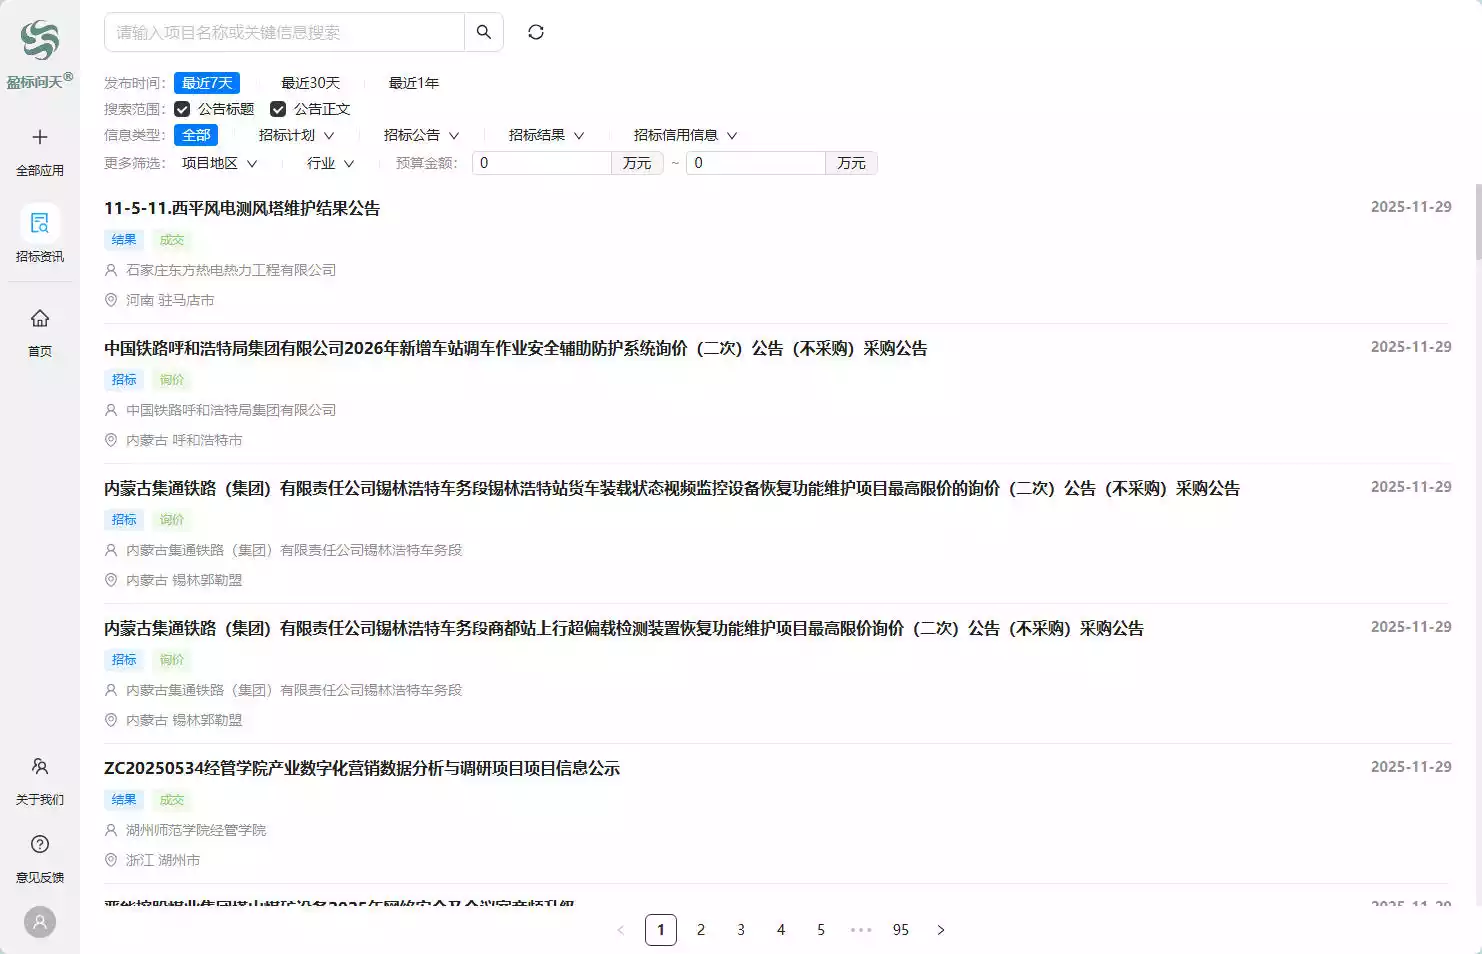Click 内蒙古 呼和浩特市 location text
This screenshot has width=1482, height=954.
pos(184,440)
